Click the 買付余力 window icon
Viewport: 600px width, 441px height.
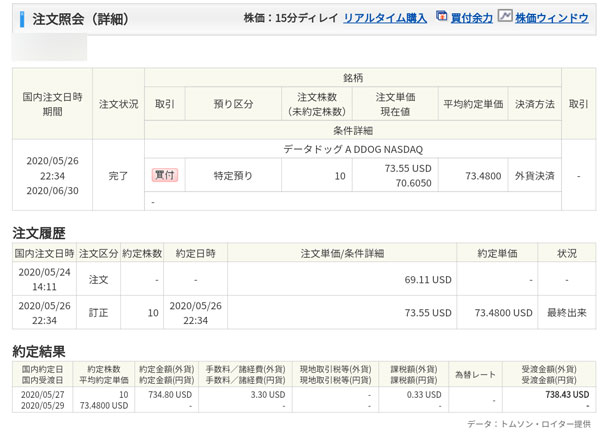(441, 17)
